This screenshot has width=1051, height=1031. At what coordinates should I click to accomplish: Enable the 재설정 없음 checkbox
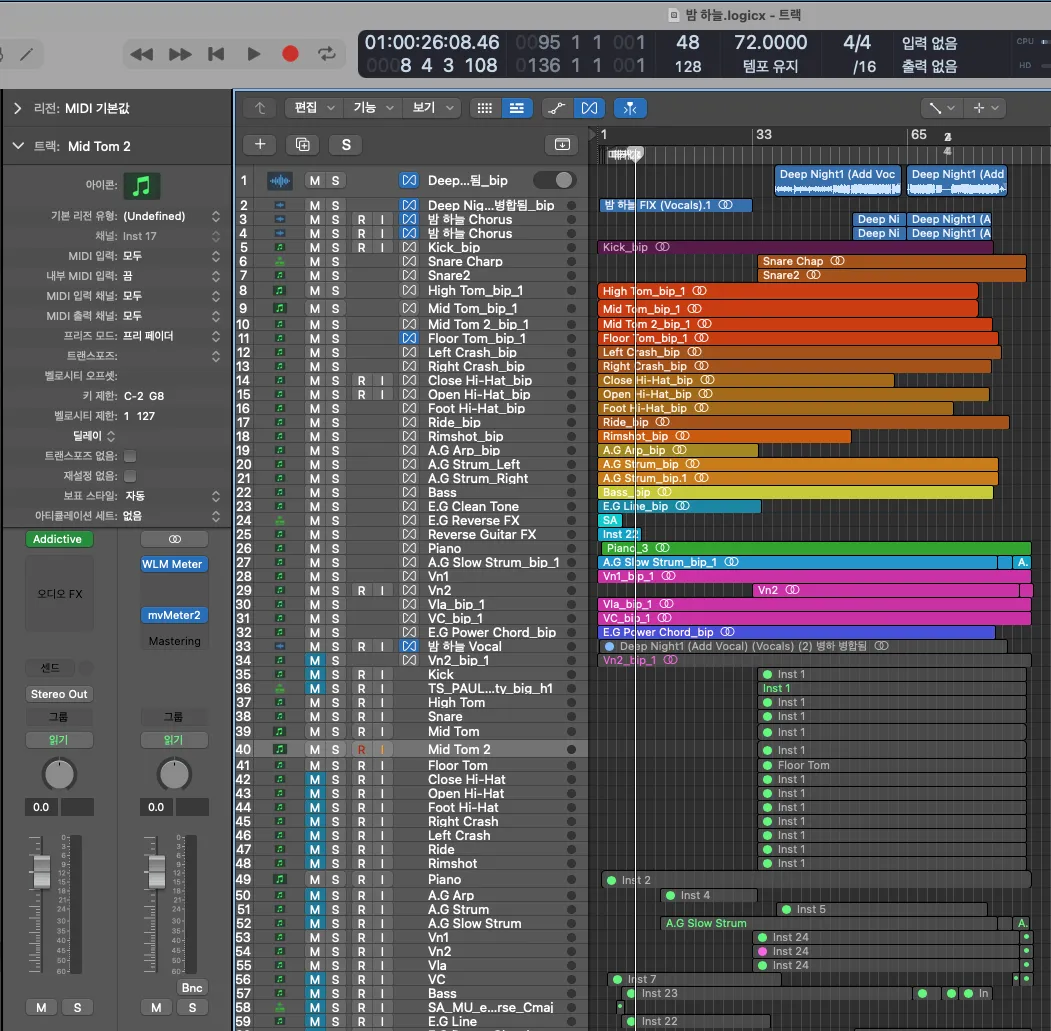coord(130,476)
